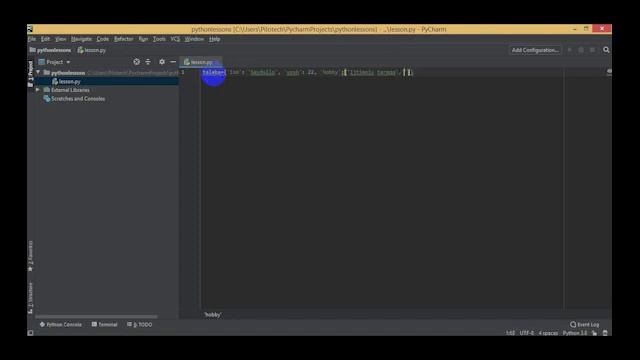The width and height of the screenshot is (640, 360).
Task: Click the 4 spaces indent setting
Action: tap(548, 333)
